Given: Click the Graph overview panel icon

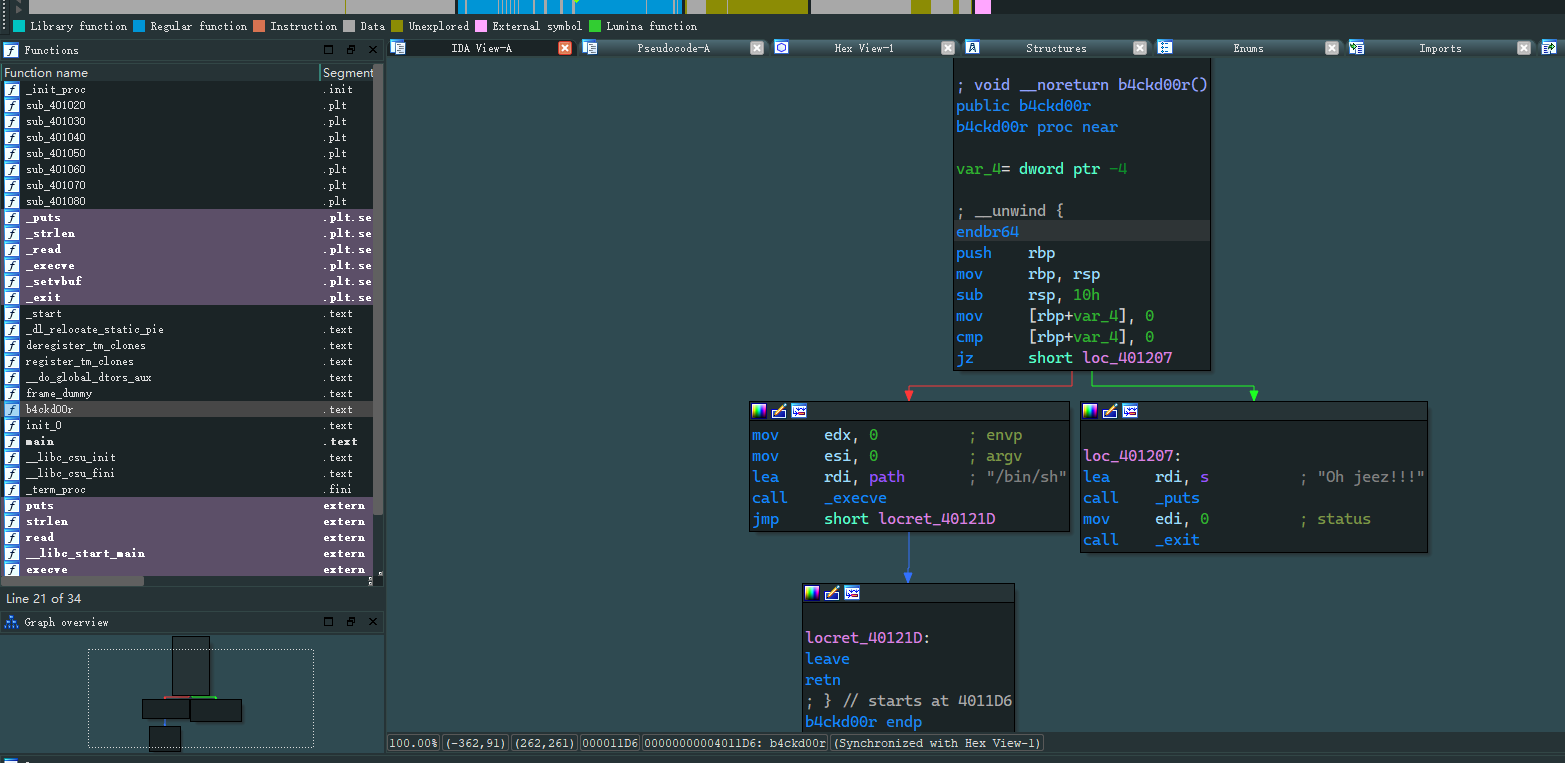Looking at the screenshot, I should pyautogui.click(x=11, y=622).
